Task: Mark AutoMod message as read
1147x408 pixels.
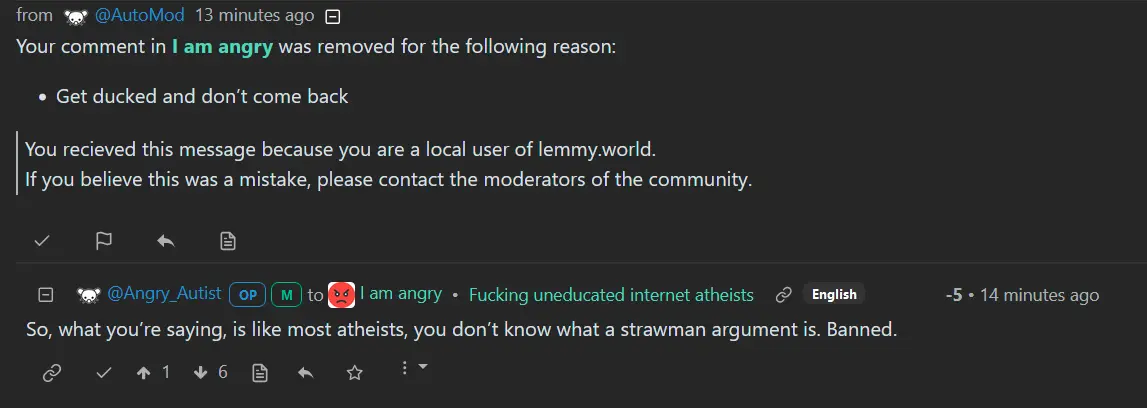Action: 42,241
